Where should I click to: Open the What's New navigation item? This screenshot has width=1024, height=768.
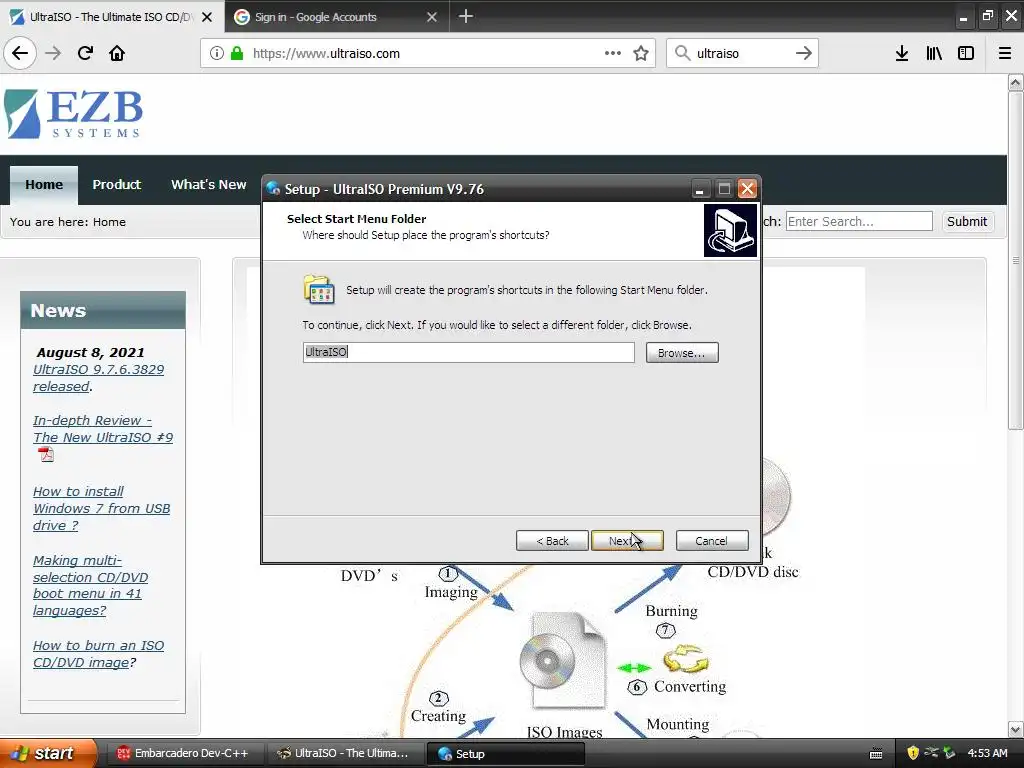[x=208, y=185]
